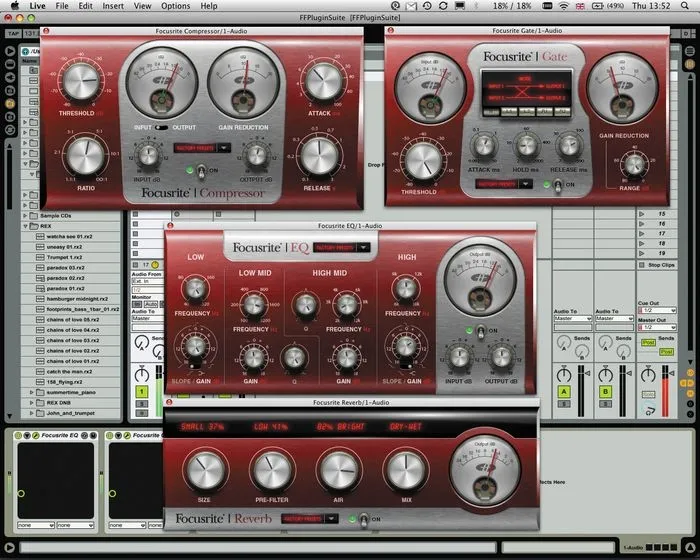
Task: Click the Gate Threshold knob
Action: coord(422,161)
